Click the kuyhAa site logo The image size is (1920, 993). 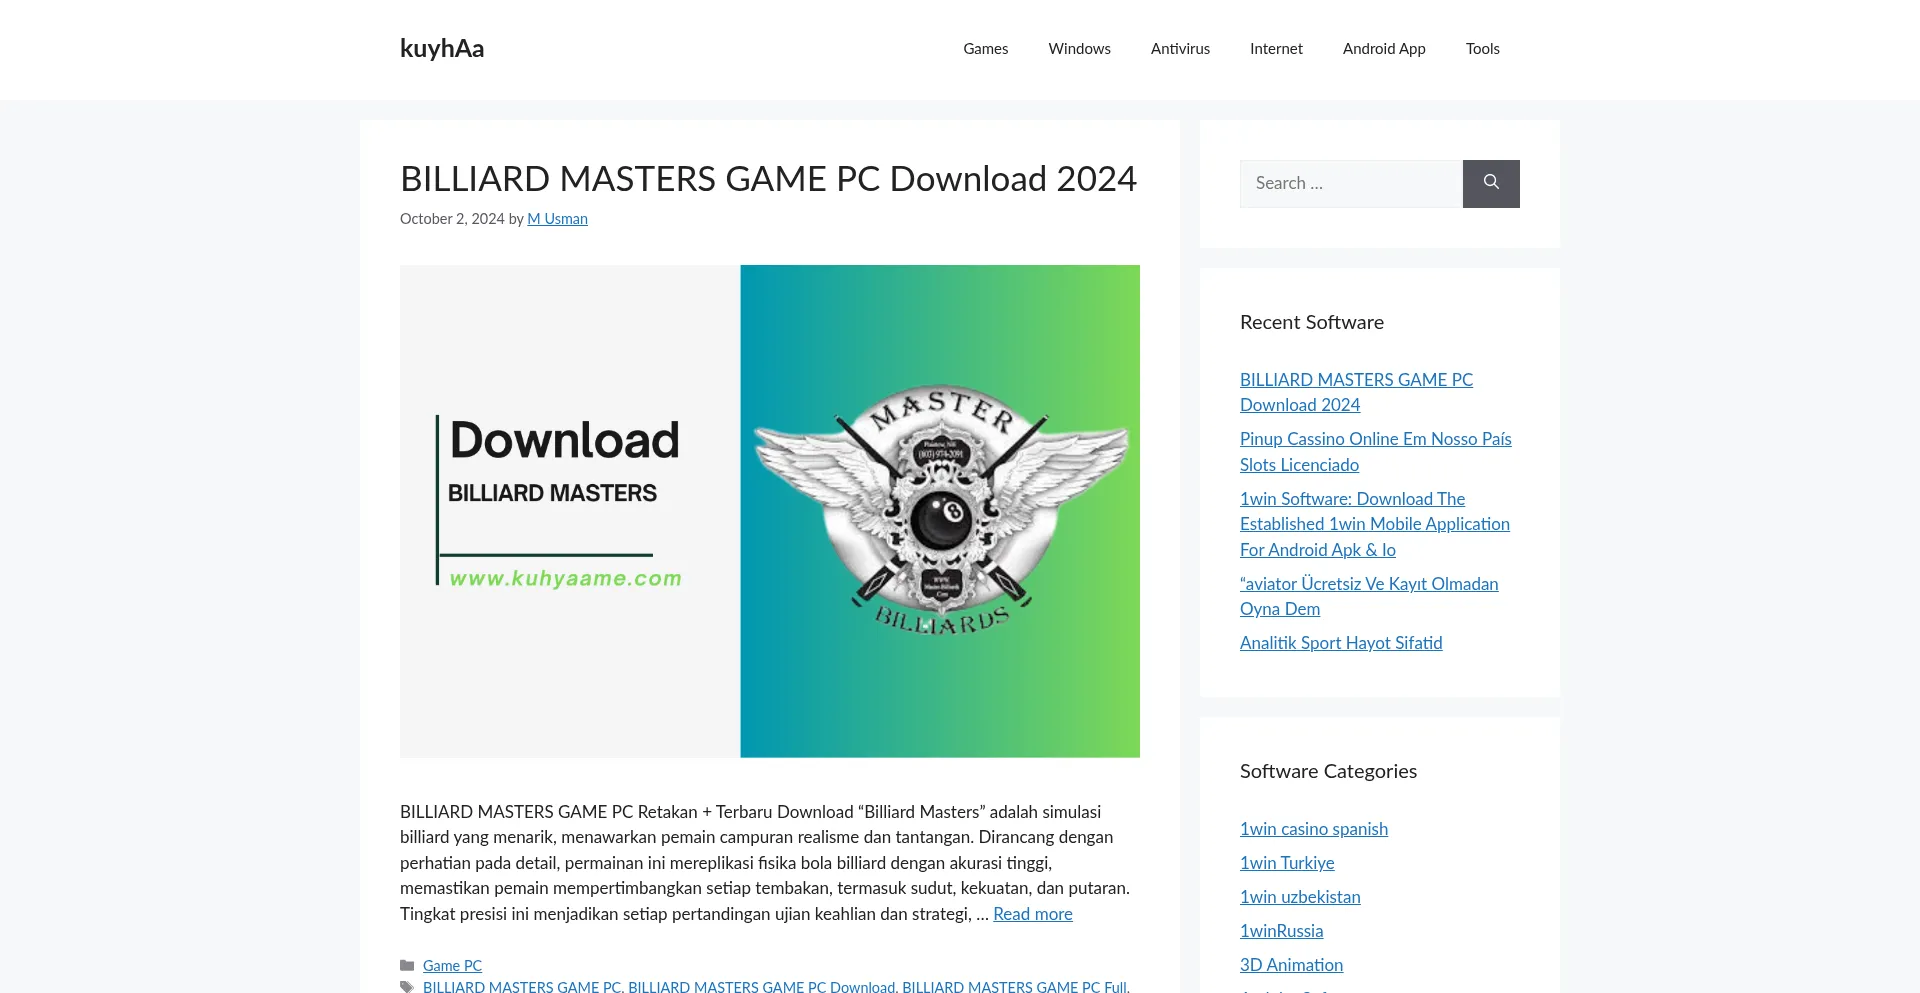[442, 49]
